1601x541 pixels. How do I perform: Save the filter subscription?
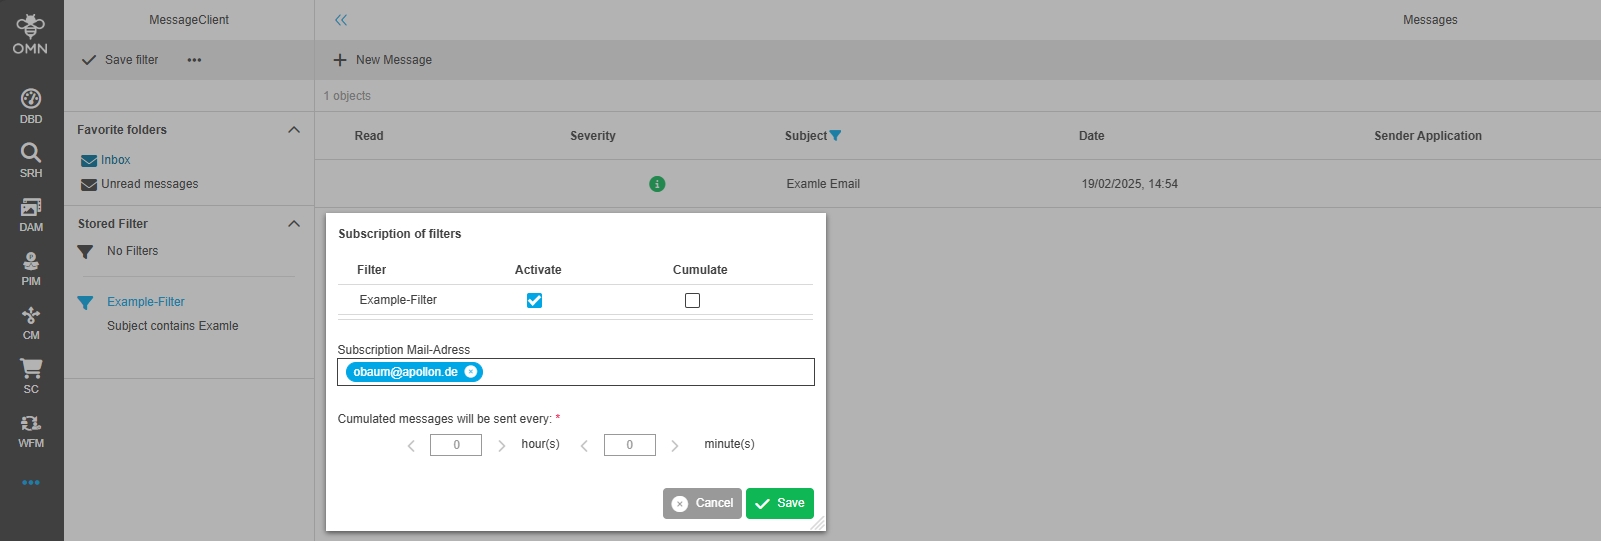point(780,503)
